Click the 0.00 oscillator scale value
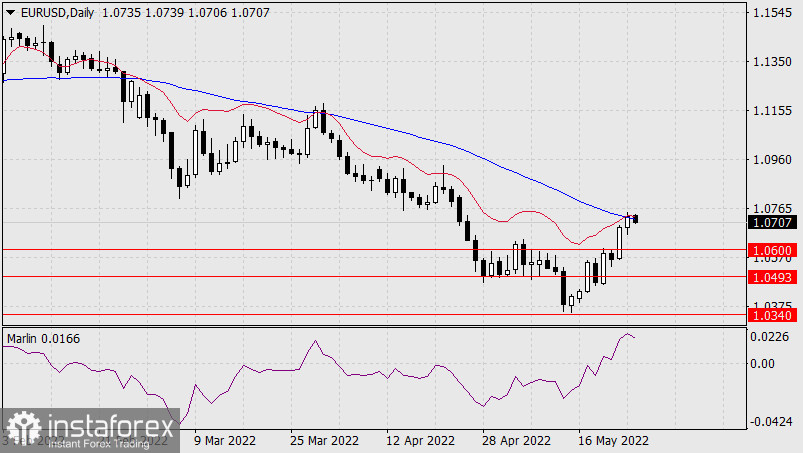Image resolution: width=803 pixels, height=453 pixels. [763, 363]
